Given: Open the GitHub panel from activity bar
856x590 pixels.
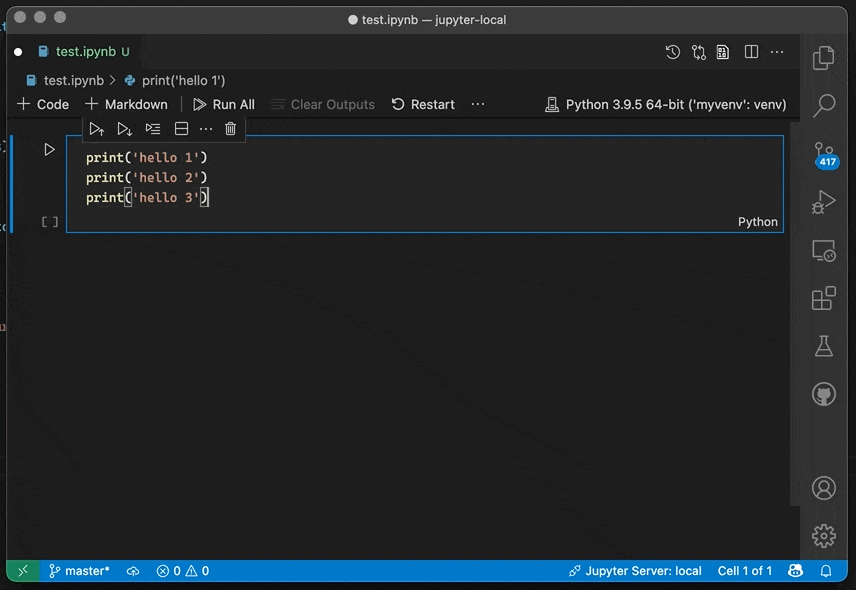Looking at the screenshot, I should coord(824,395).
